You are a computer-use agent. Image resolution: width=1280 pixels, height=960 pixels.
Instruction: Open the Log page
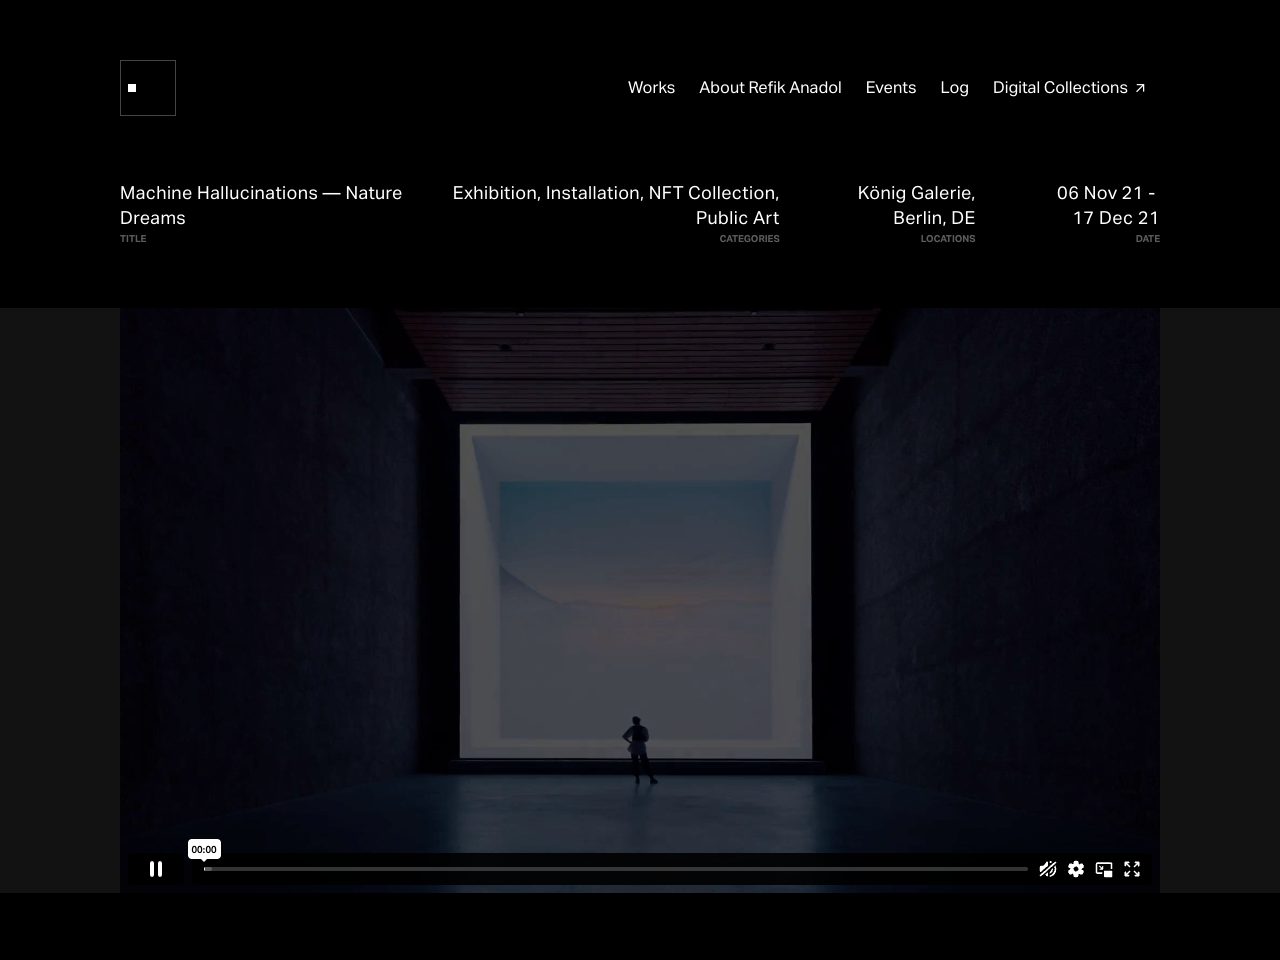[954, 88]
